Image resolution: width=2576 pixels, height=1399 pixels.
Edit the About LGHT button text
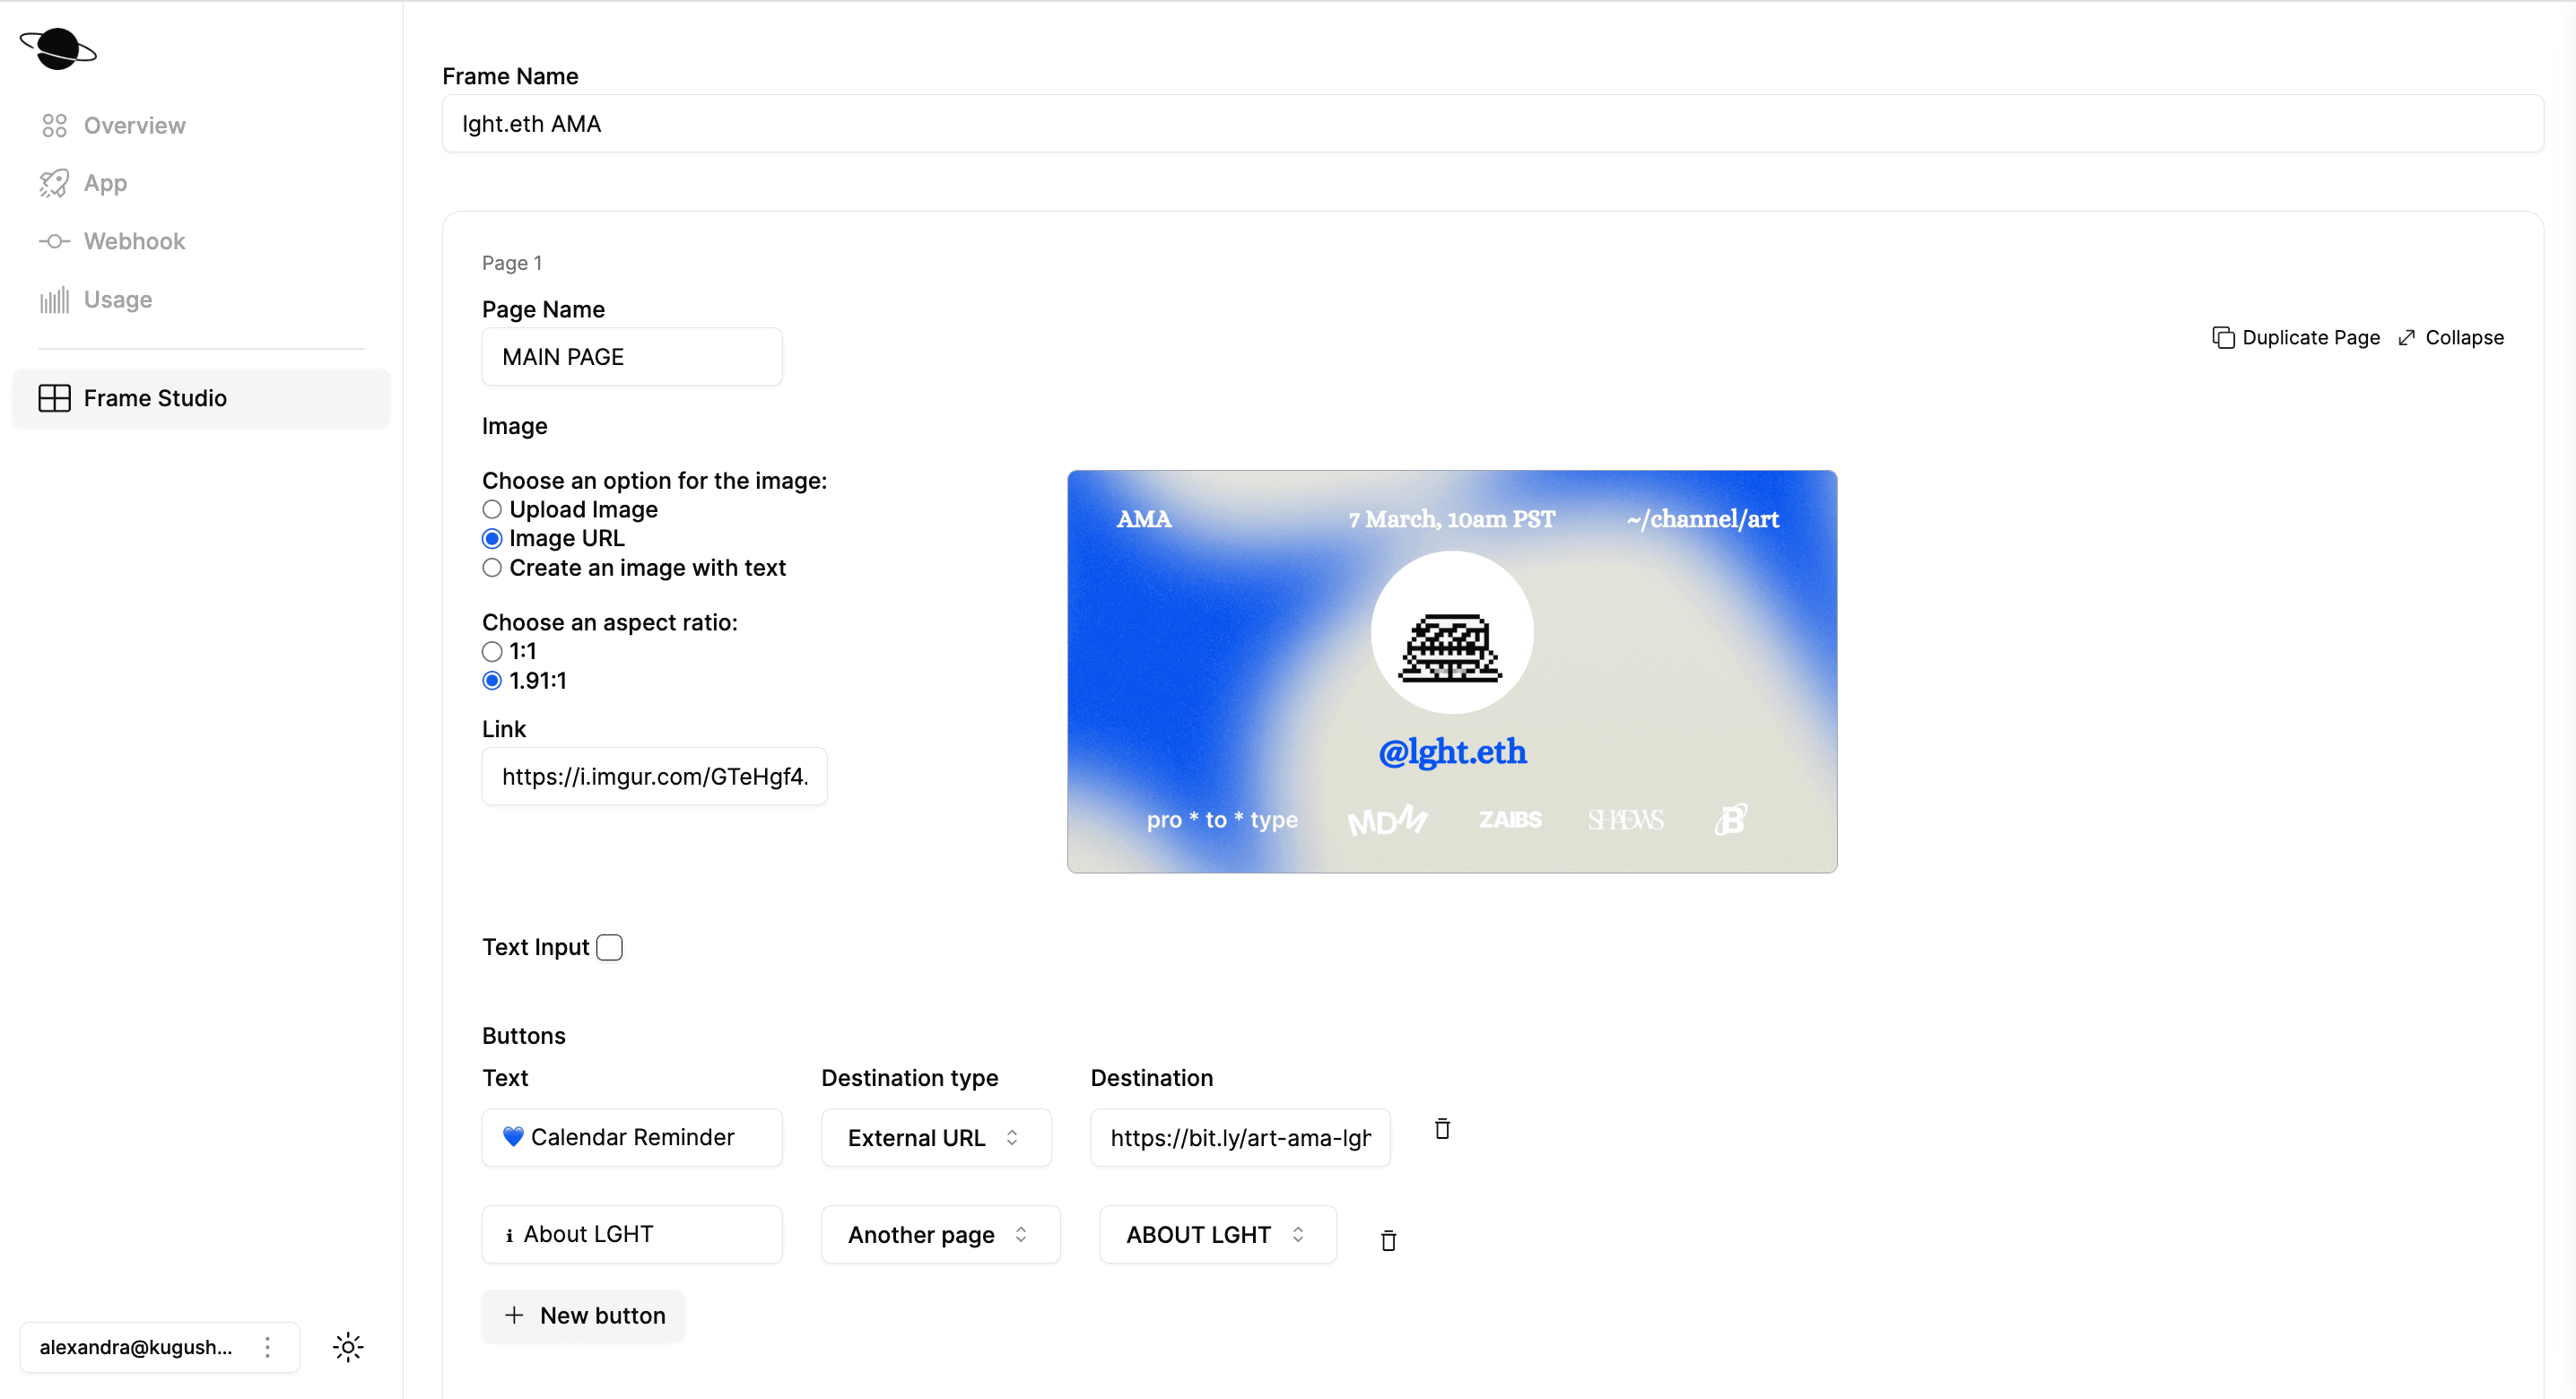[632, 1235]
